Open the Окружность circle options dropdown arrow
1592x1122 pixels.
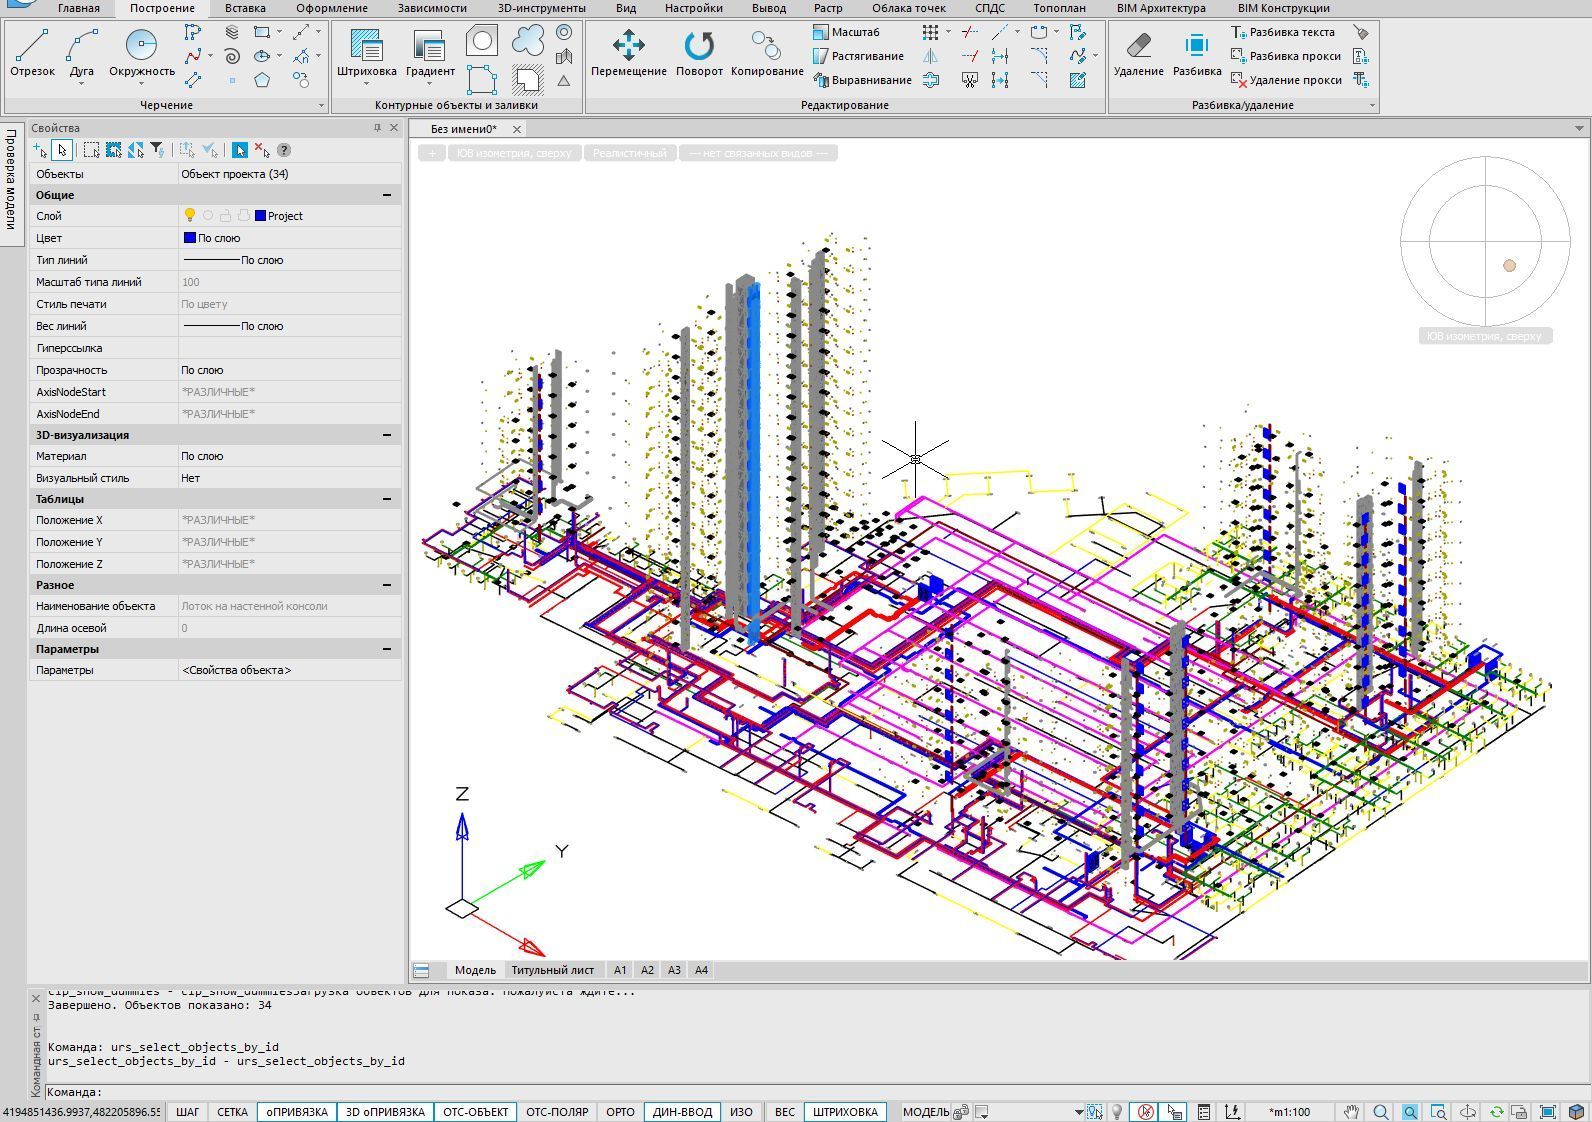(x=142, y=84)
